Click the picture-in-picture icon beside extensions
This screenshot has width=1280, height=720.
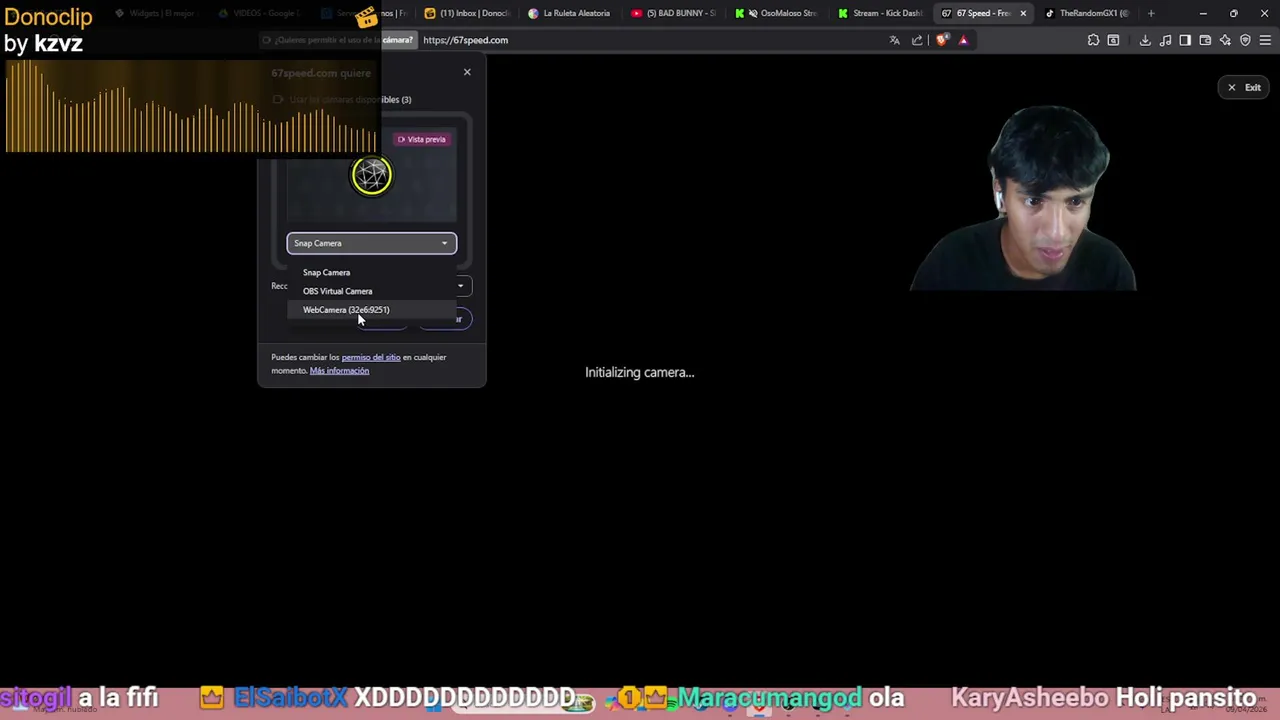pyautogui.click(x=1113, y=40)
